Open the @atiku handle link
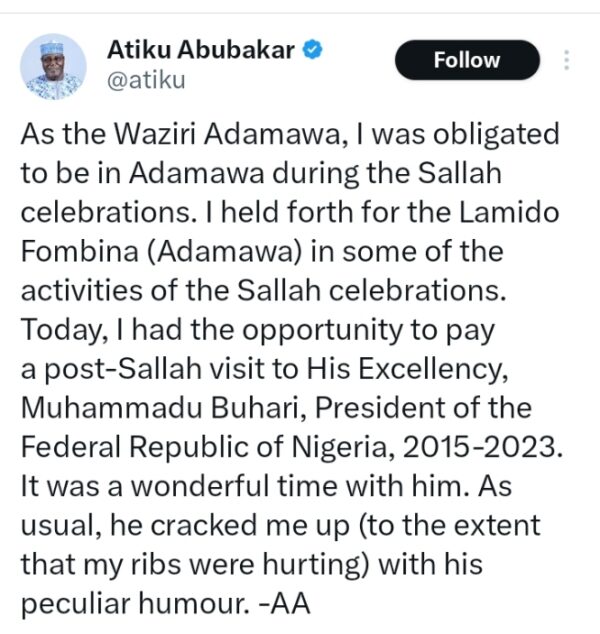 146,80
